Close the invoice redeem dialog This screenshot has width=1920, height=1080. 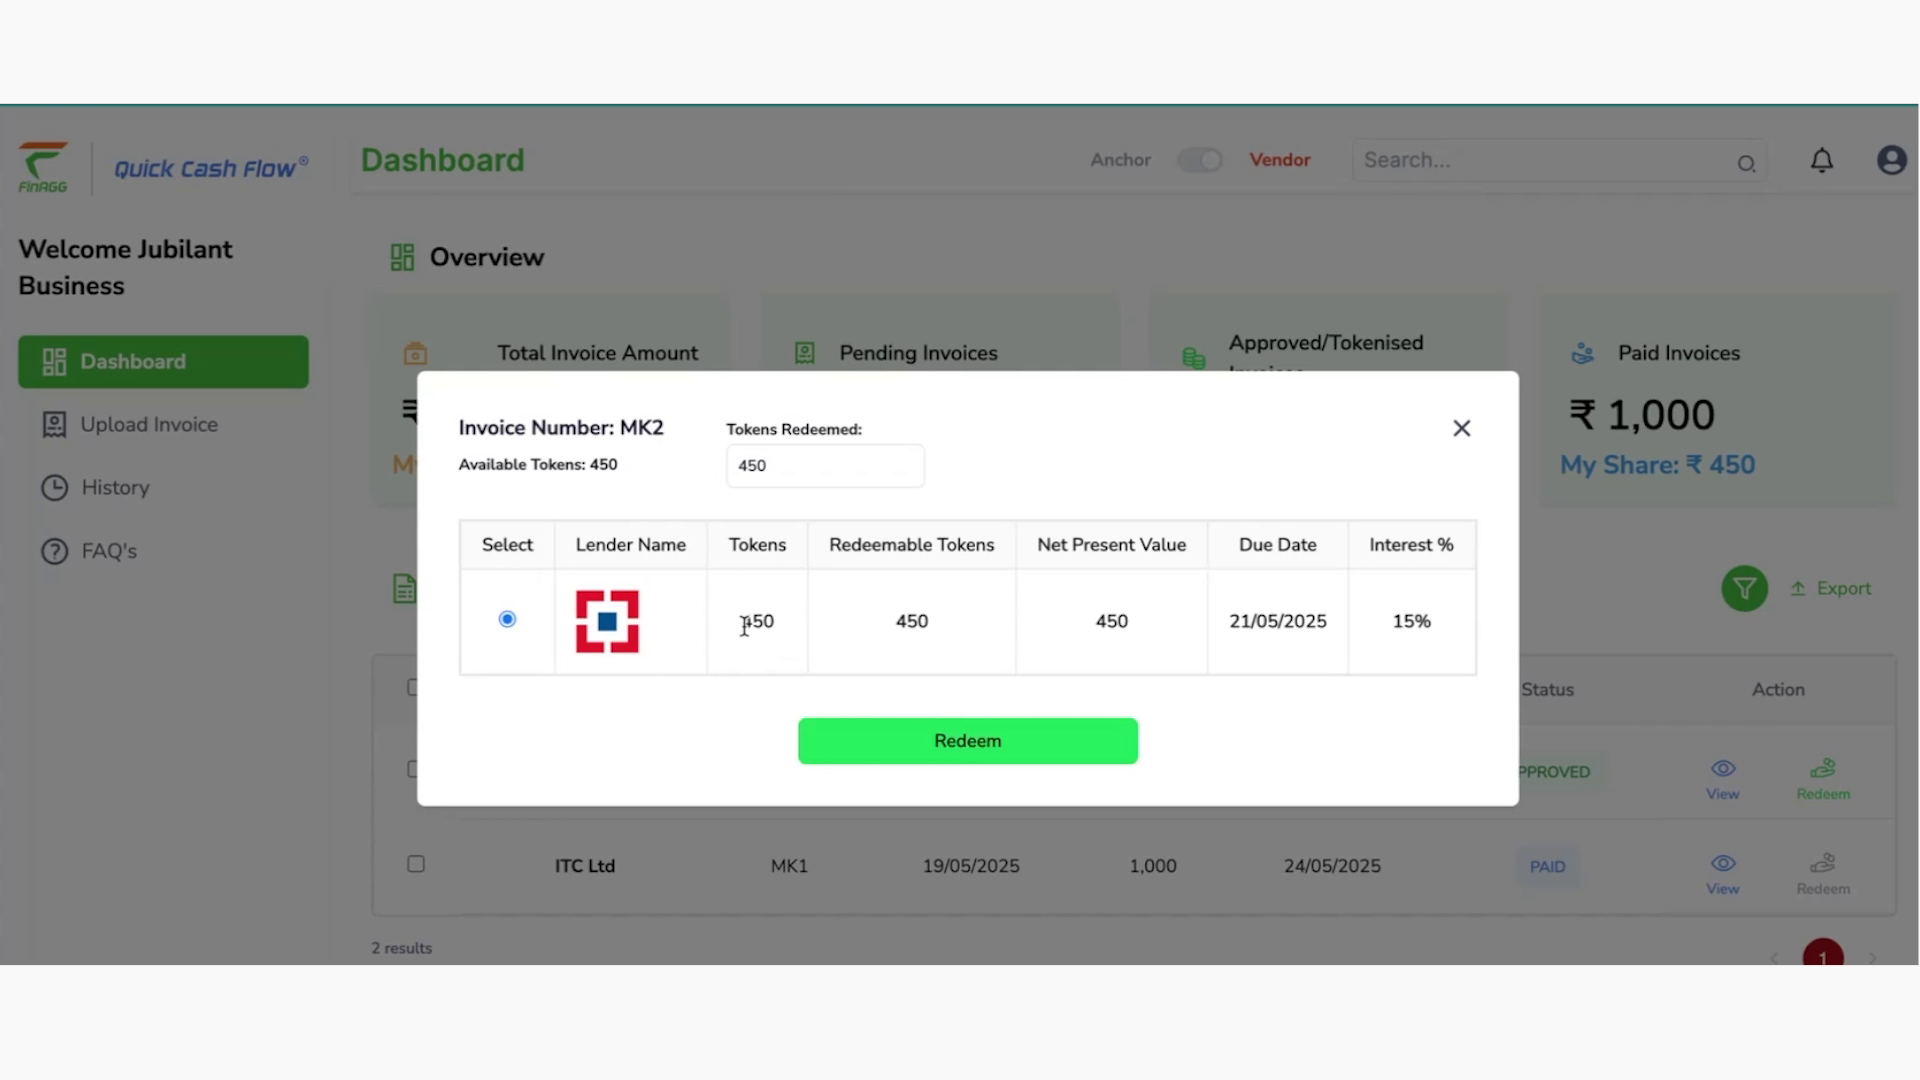tap(1461, 428)
